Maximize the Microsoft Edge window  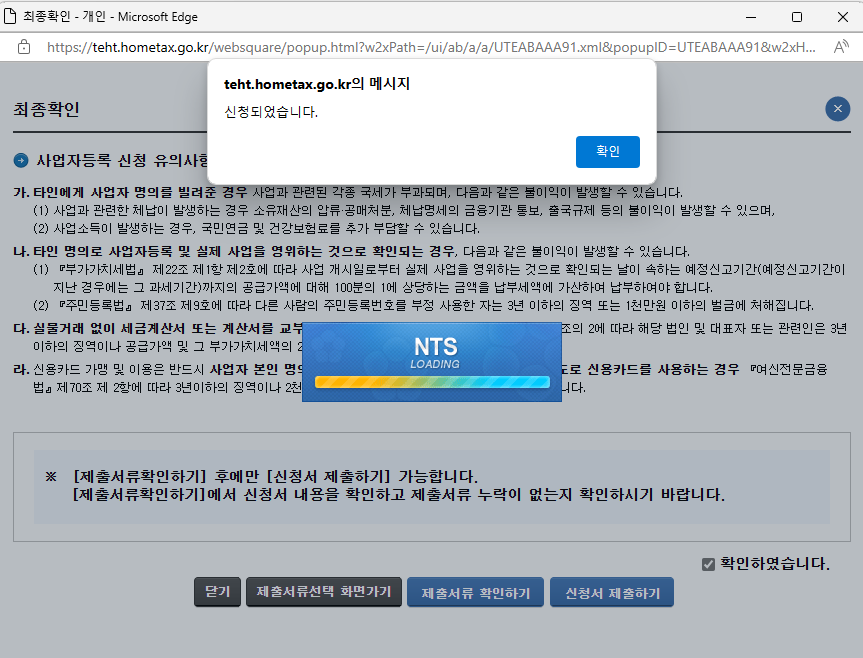(x=796, y=17)
